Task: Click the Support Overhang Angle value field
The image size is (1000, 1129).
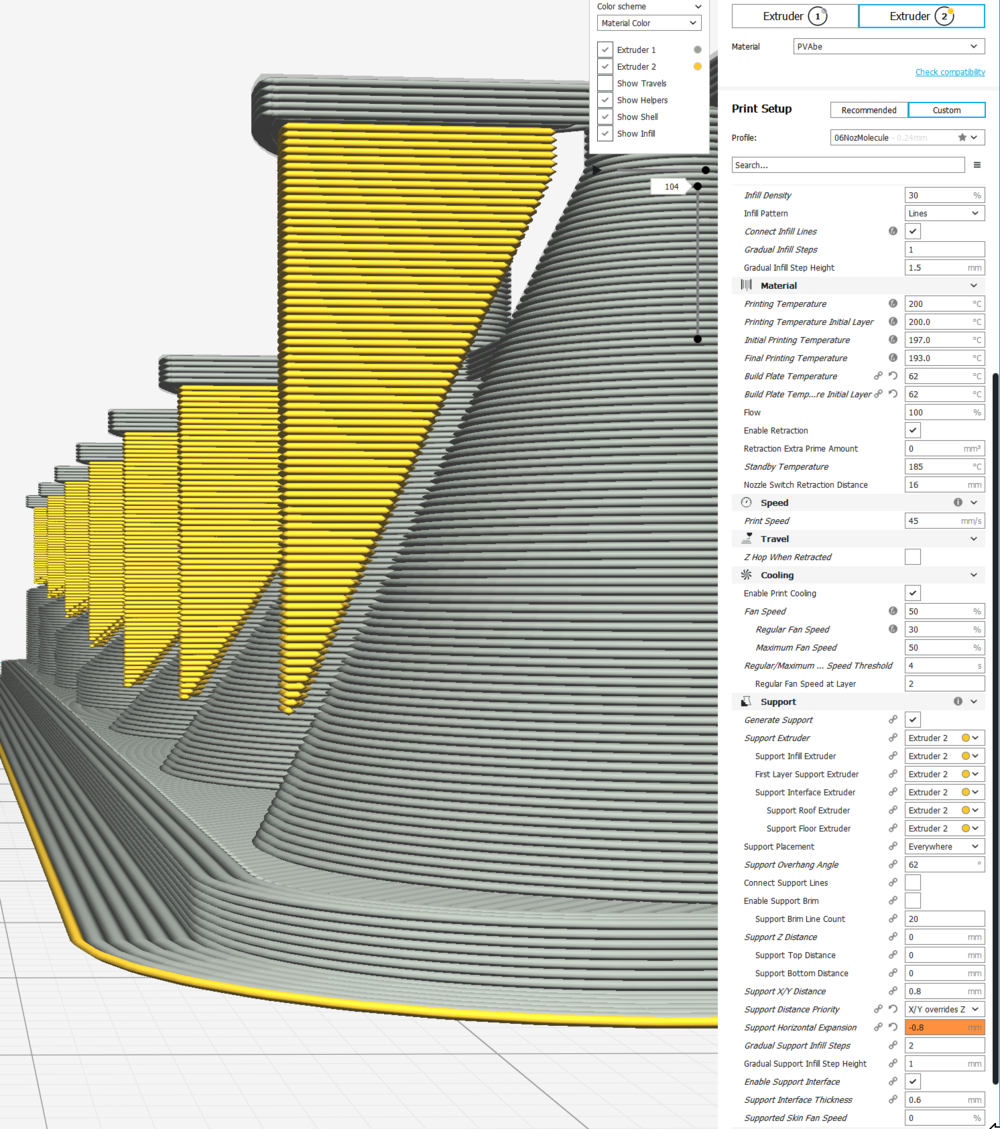Action: 945,865
